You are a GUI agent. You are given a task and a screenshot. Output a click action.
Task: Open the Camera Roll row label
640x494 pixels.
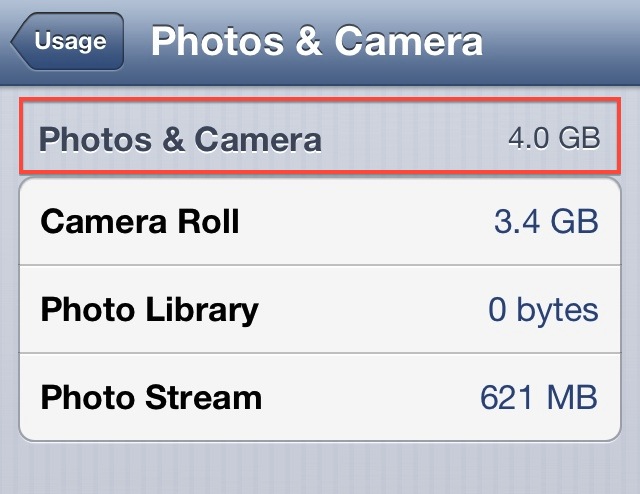tap(140, 221)
